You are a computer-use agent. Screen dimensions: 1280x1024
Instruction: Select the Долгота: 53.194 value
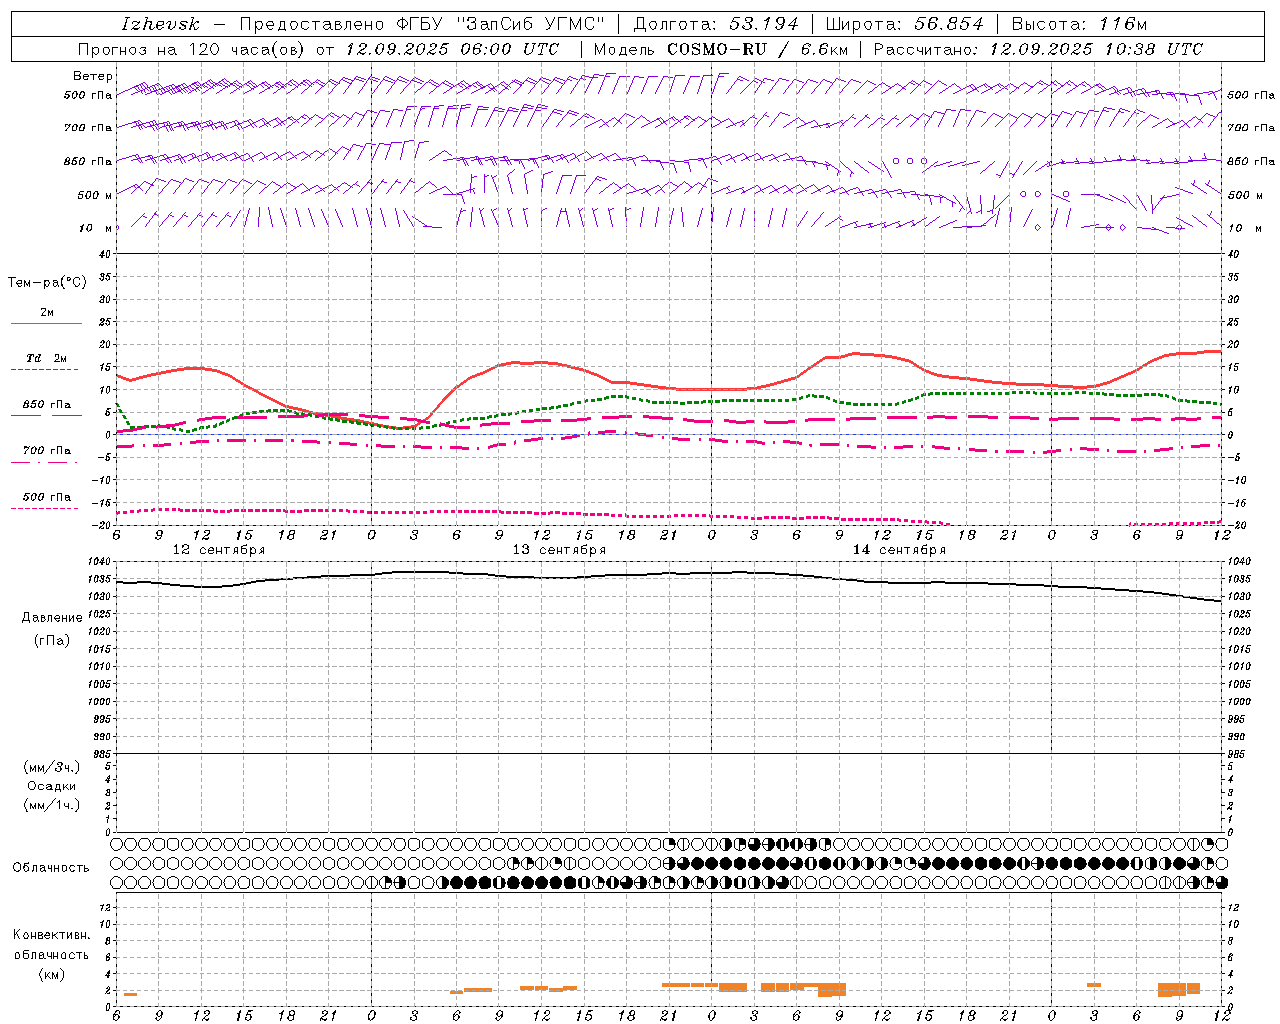pos(716,24)
